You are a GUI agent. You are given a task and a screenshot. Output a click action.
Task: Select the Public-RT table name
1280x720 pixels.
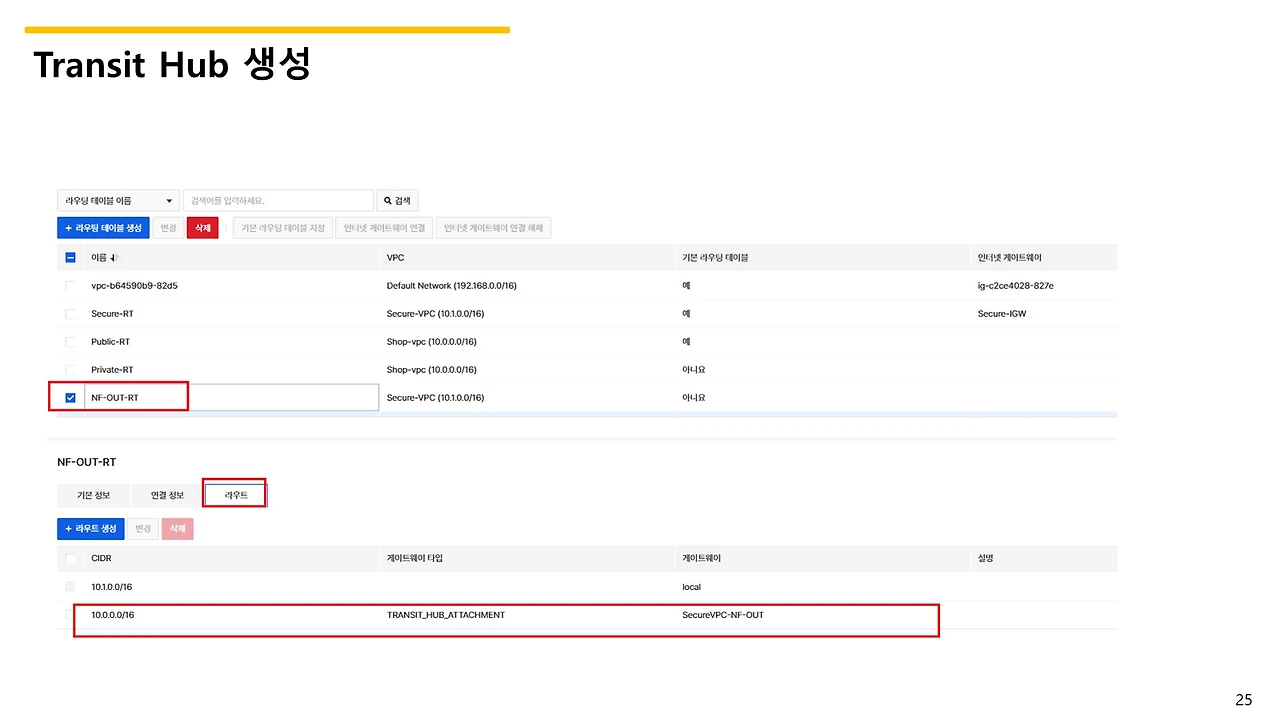click(110, 342)
